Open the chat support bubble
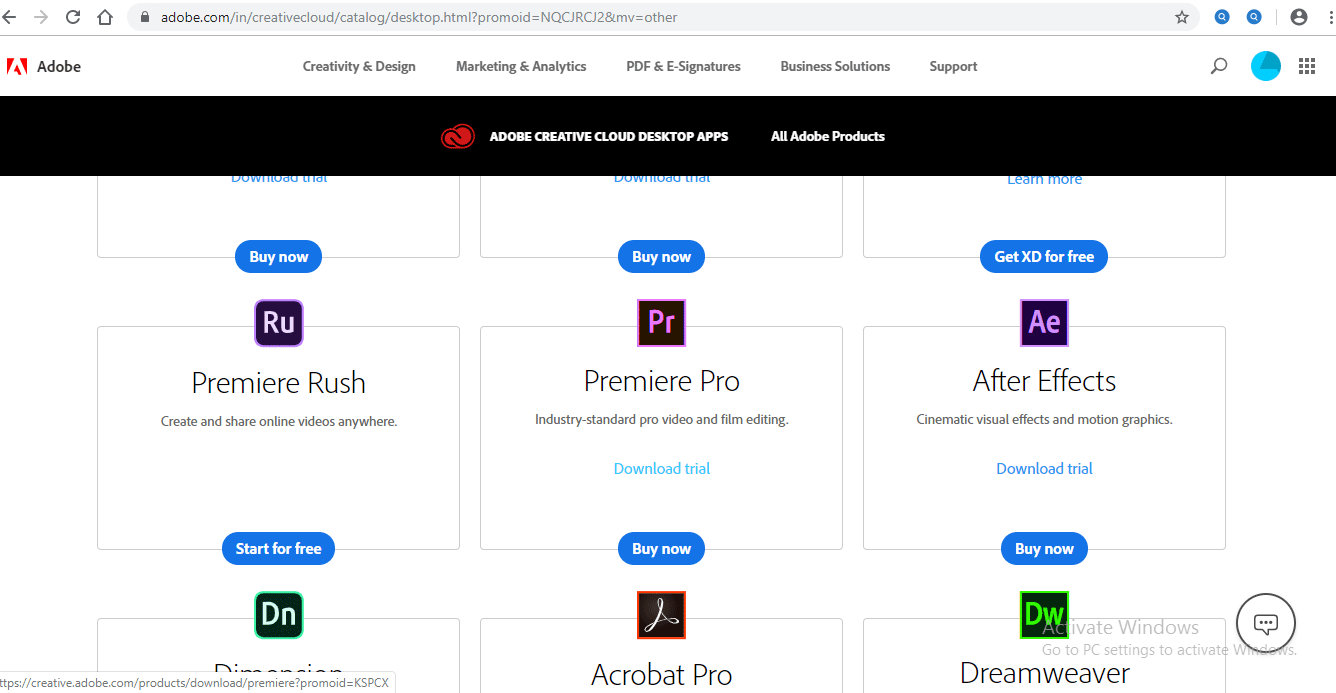The image size is (1336, 693). pyautogui.click(x=1266, y=624)
